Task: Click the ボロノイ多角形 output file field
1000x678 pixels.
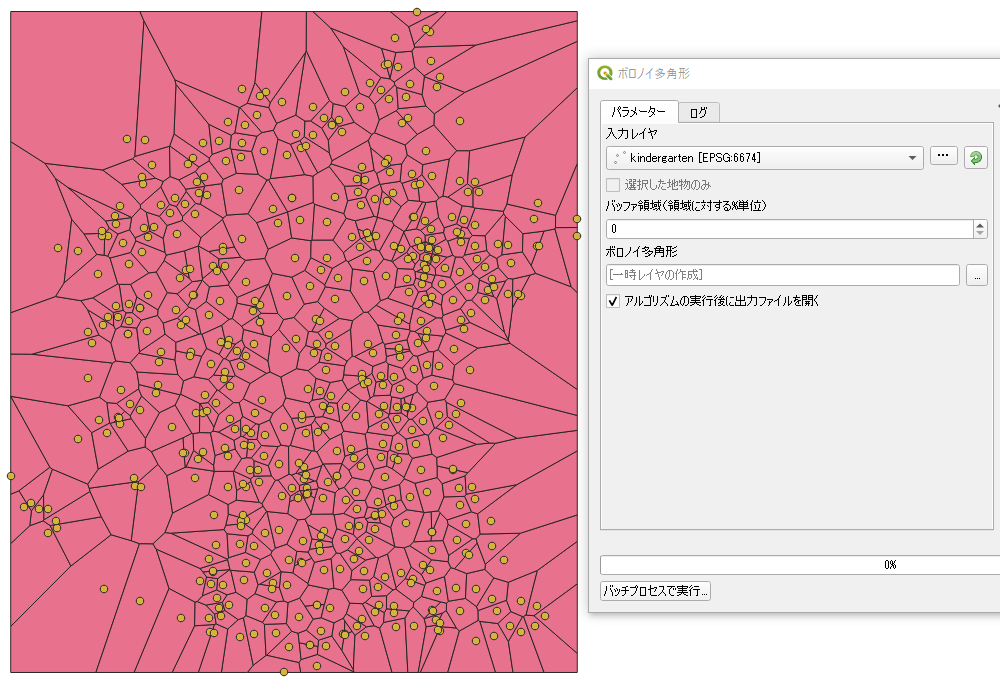Action: pos(783,275)
